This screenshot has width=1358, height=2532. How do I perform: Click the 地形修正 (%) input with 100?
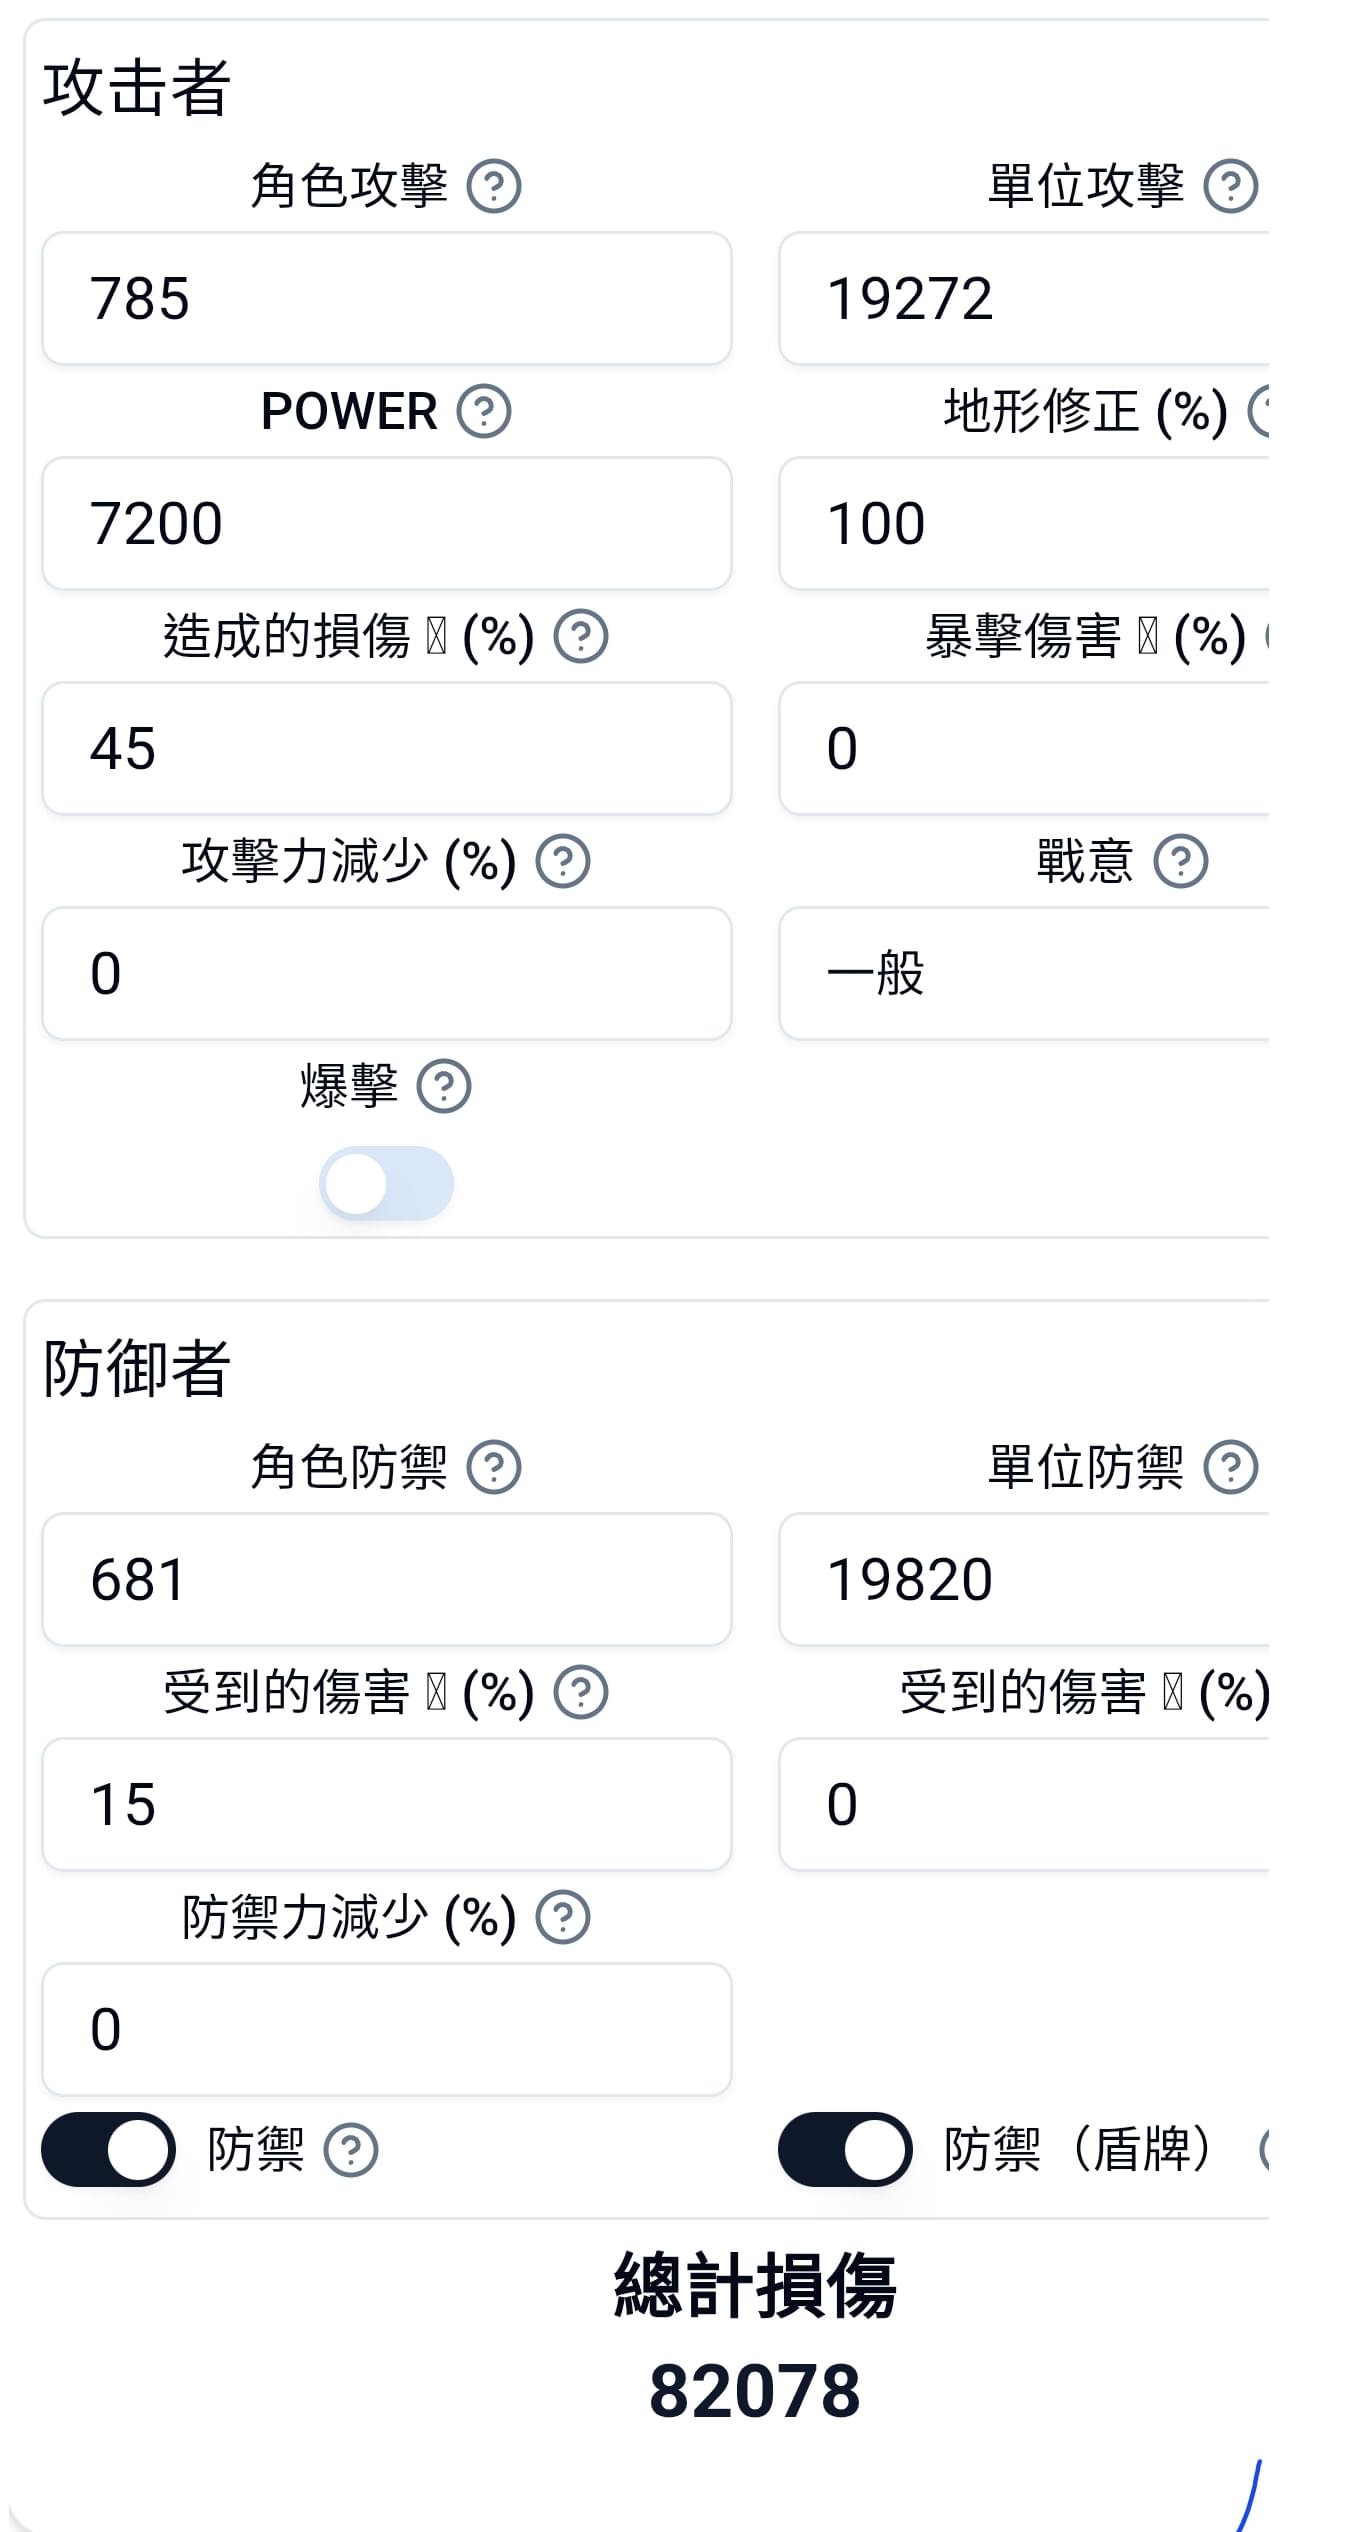(1024, 523)
